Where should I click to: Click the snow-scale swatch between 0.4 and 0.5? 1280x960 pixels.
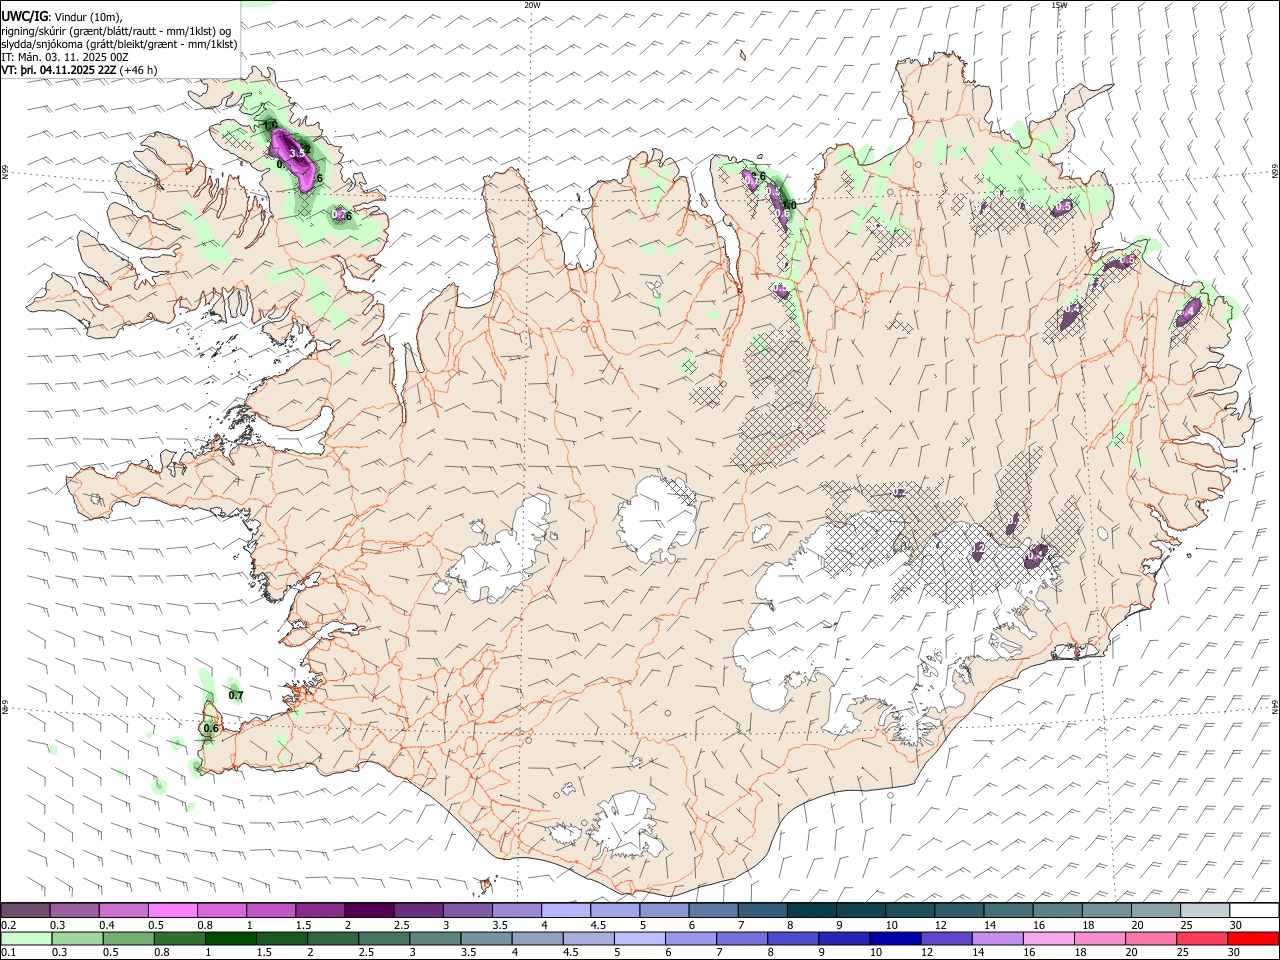[x=124, y=910]
